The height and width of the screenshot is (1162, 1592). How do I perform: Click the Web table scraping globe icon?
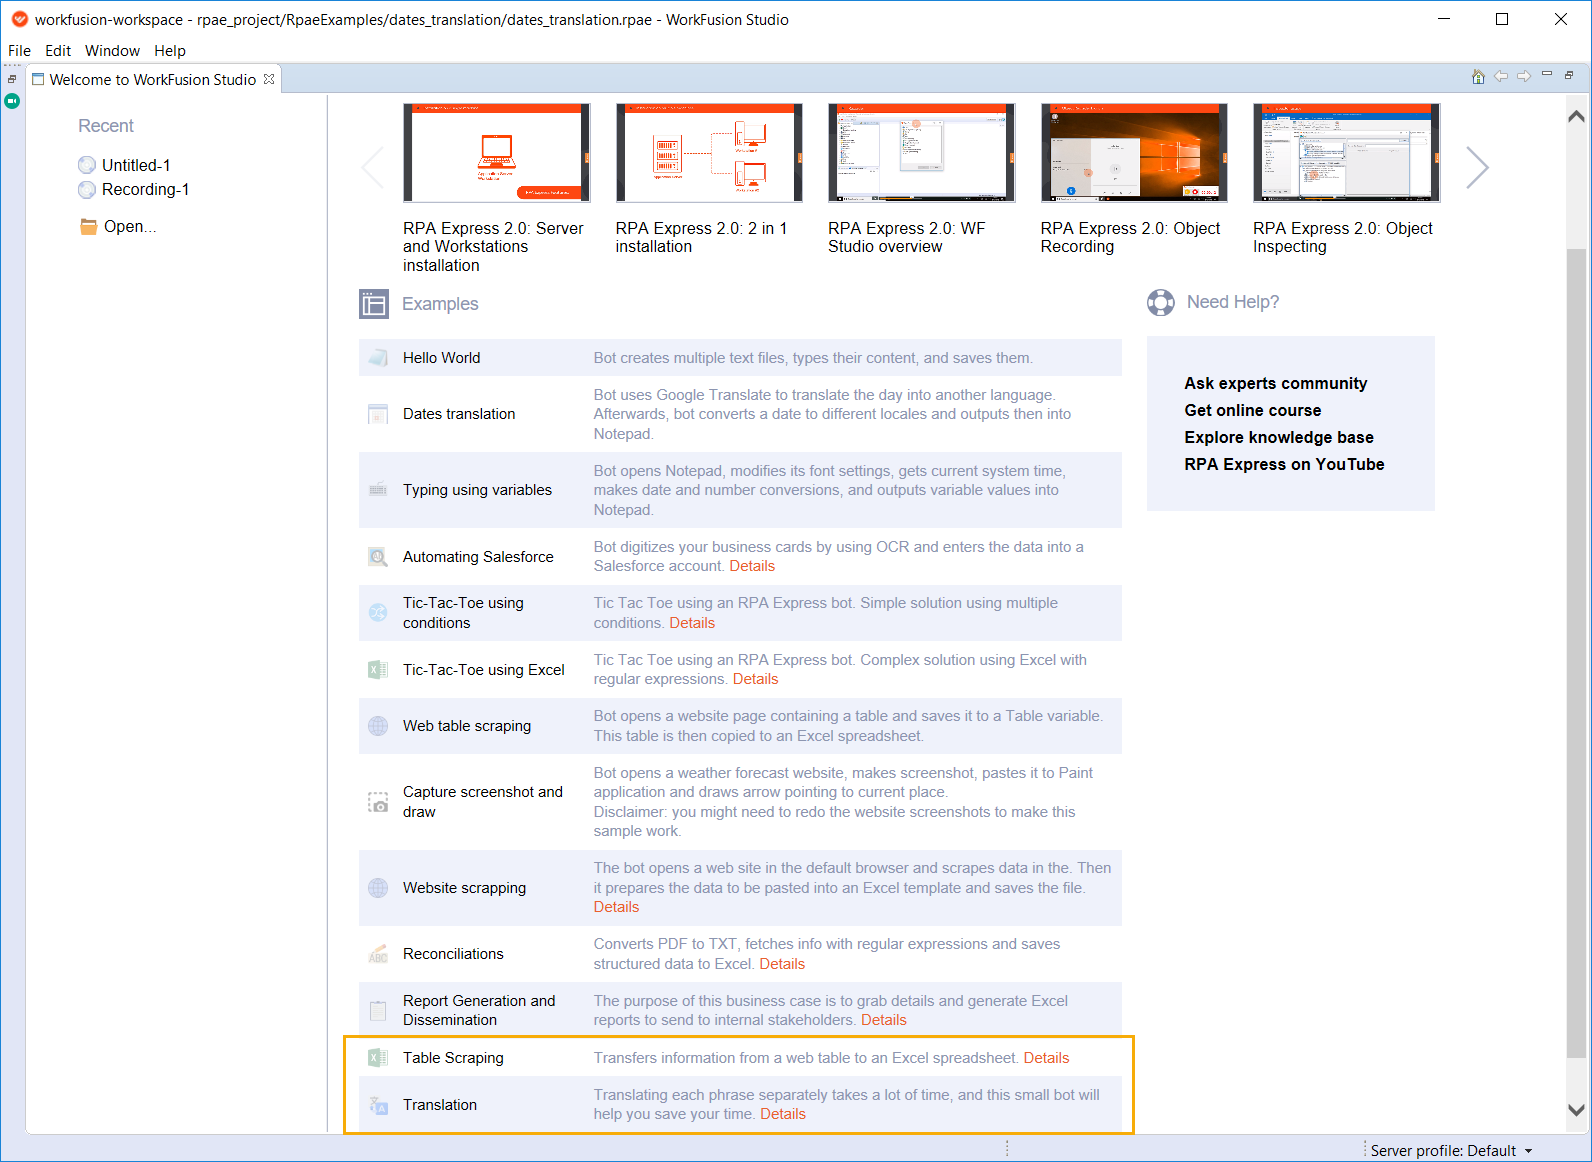[378, 726]
